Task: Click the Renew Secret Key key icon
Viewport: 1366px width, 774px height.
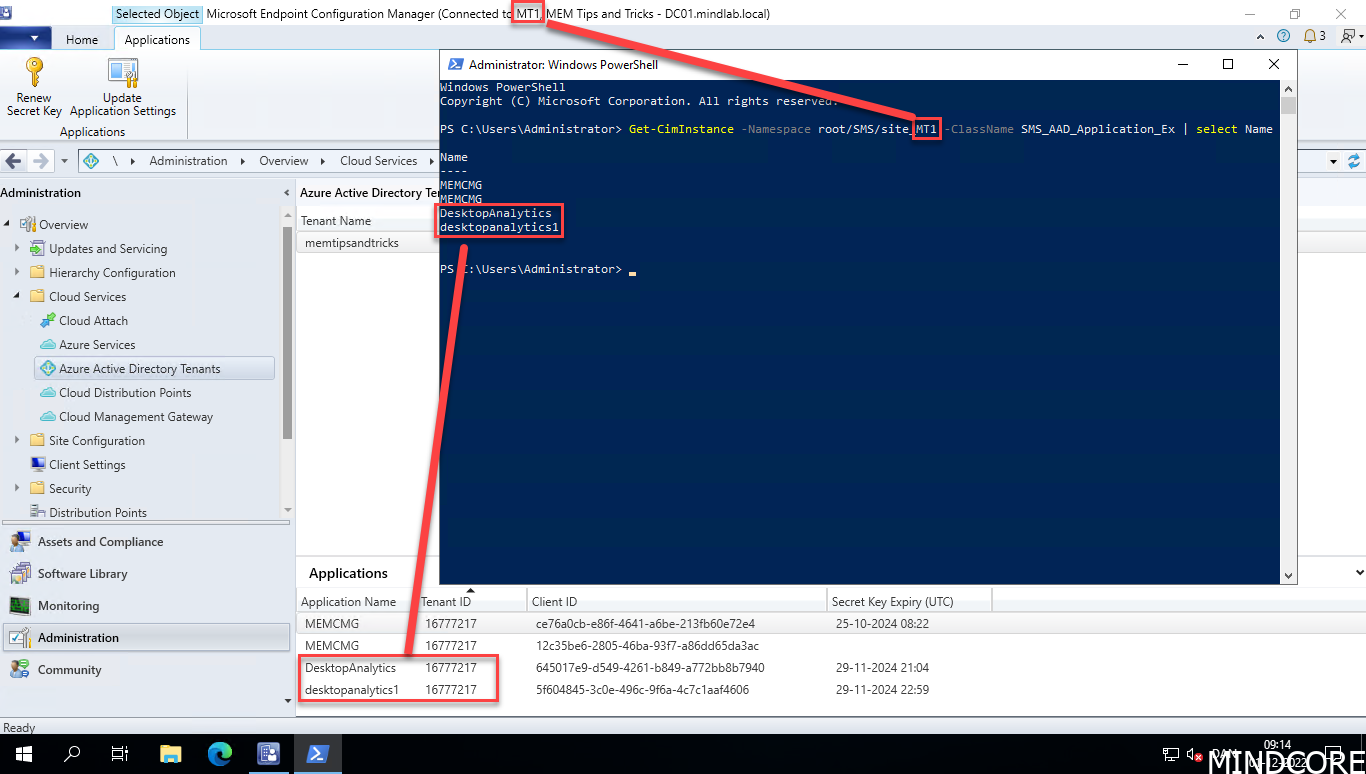Action: pos(34,73)
